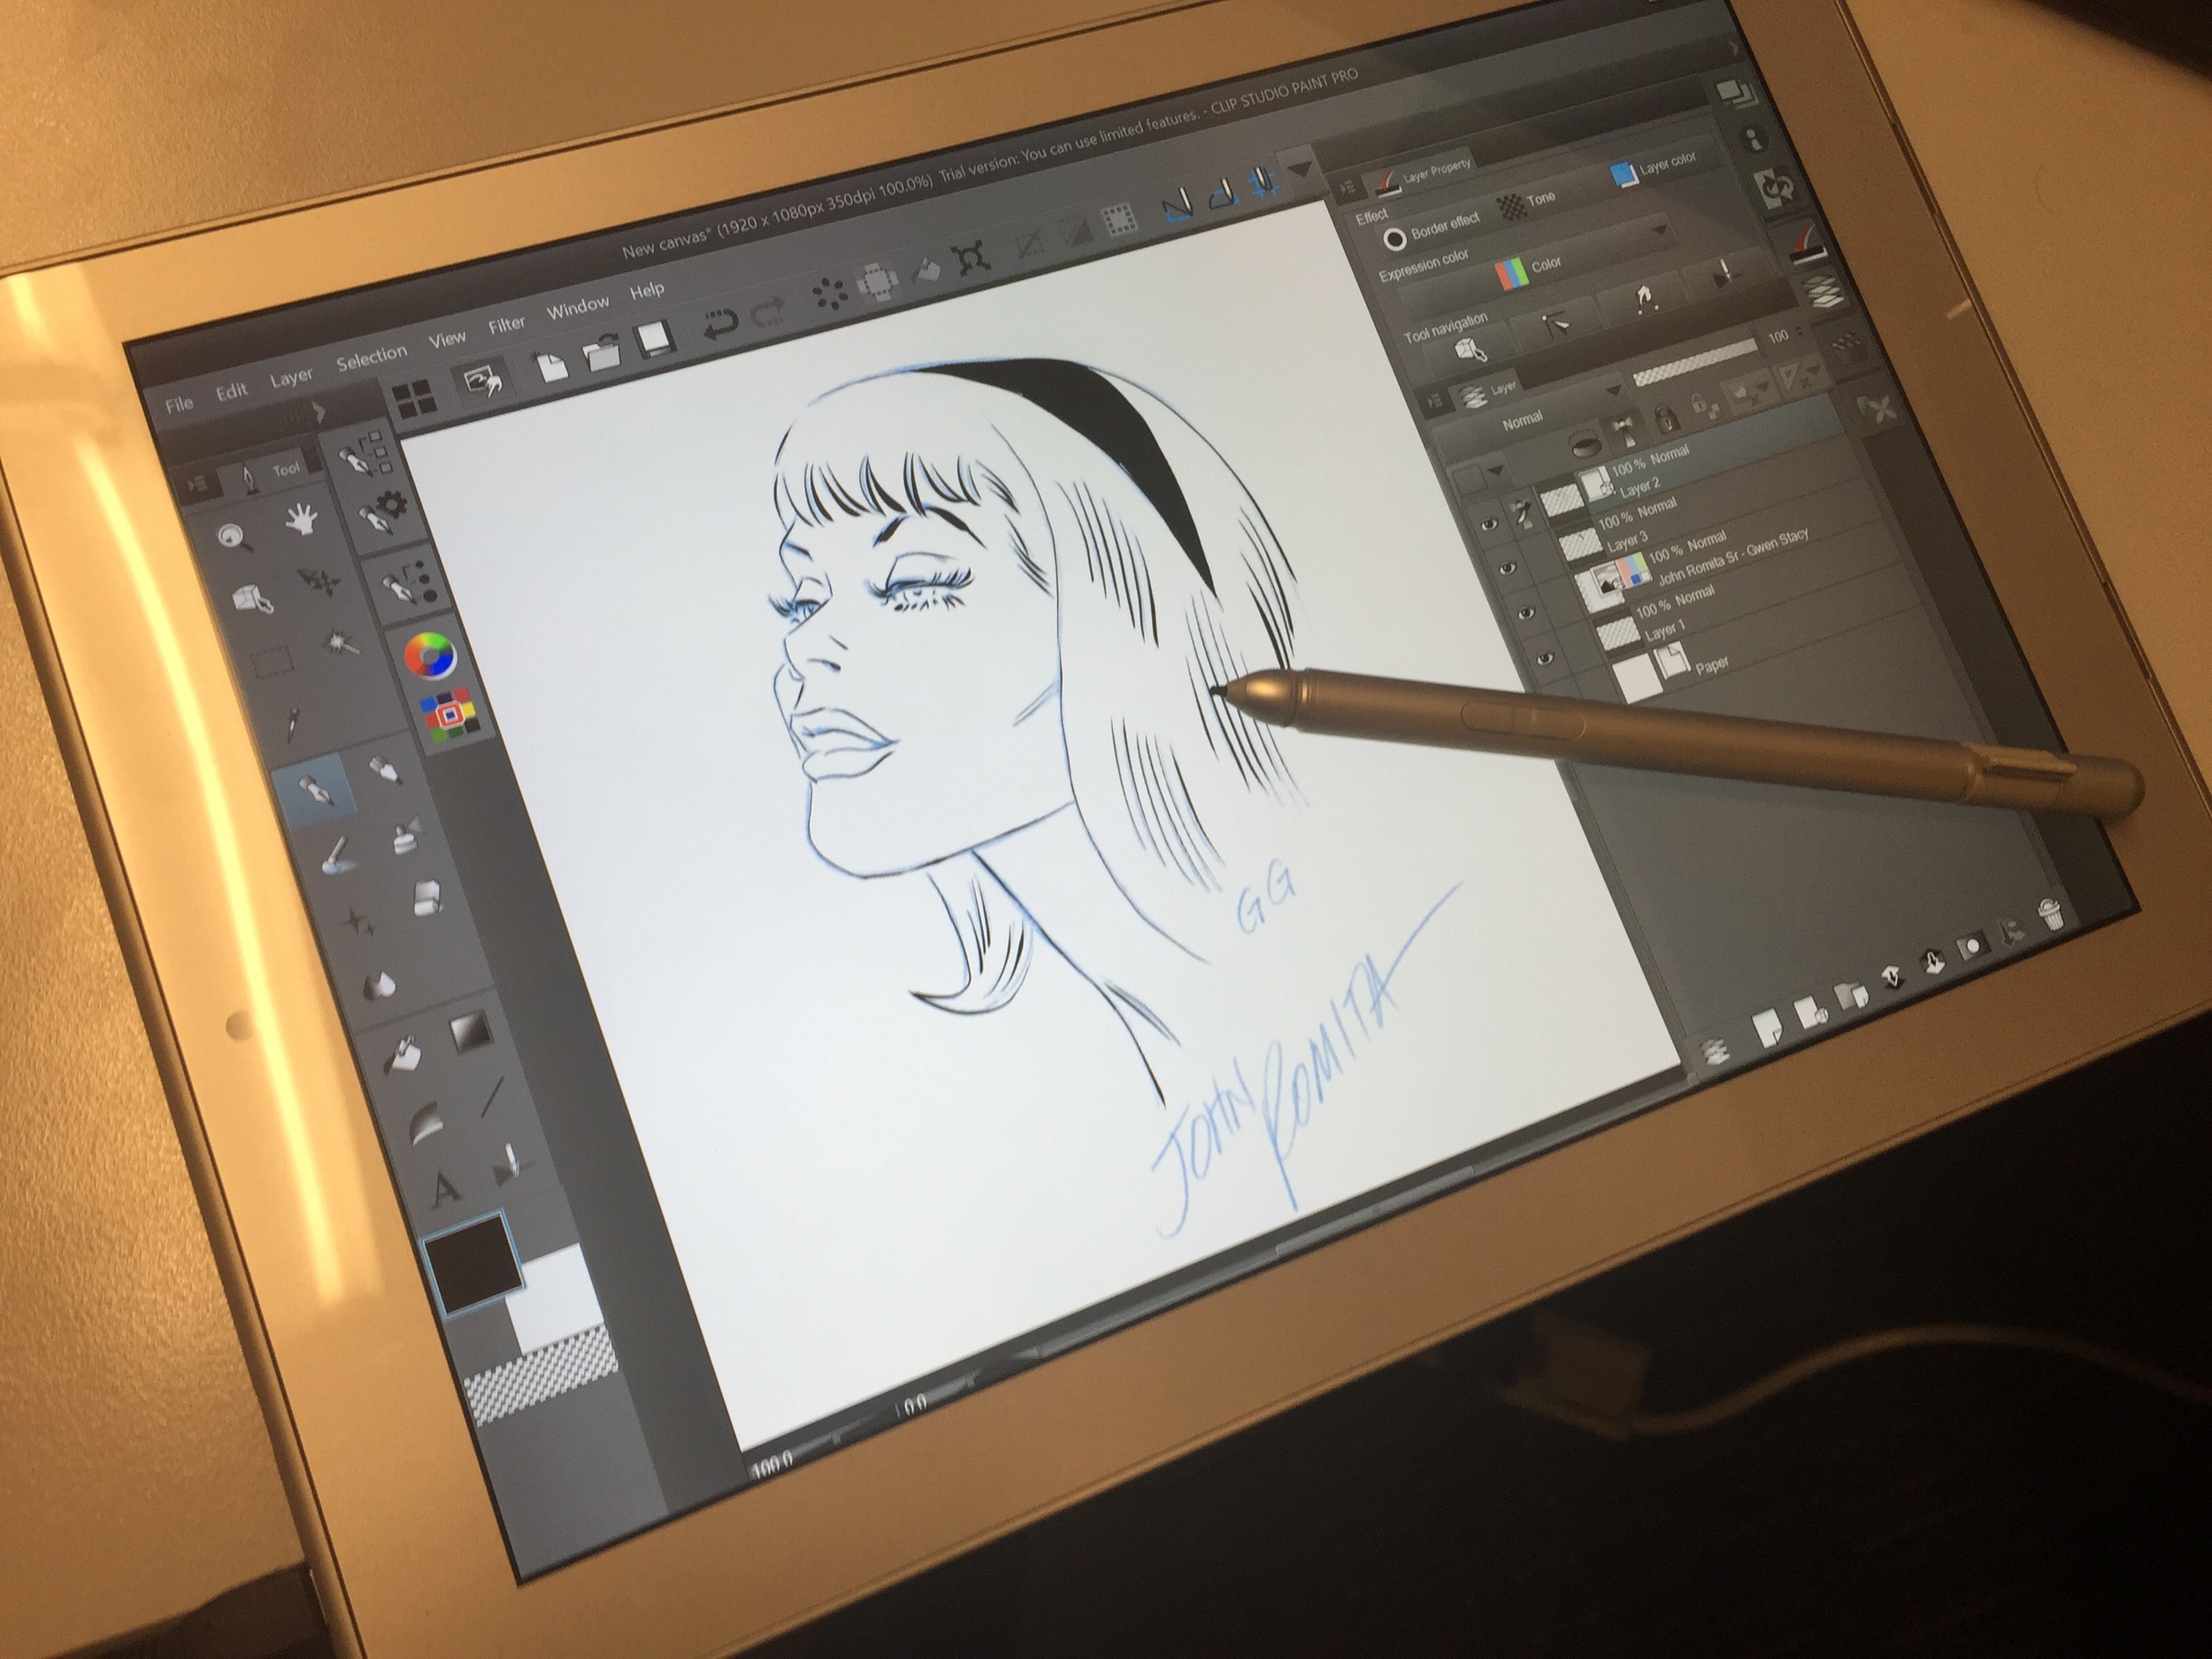Viewport: 2212px width, 1659px height.
Task: Expand the command bar arrow after snap icons
Action: pos(1299,171)
